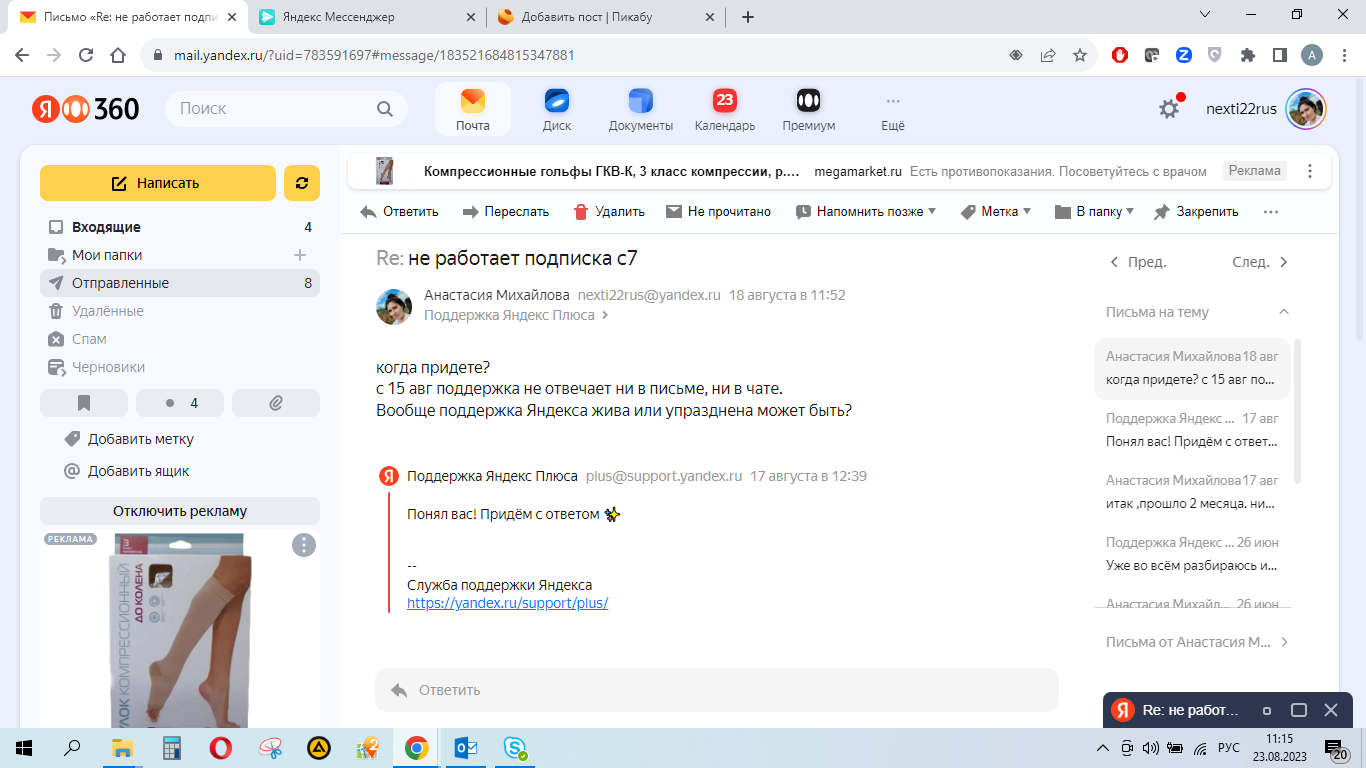Screen dimensions: 1366x768
Task: Open the Диск service icon
Action: point(556,109)
